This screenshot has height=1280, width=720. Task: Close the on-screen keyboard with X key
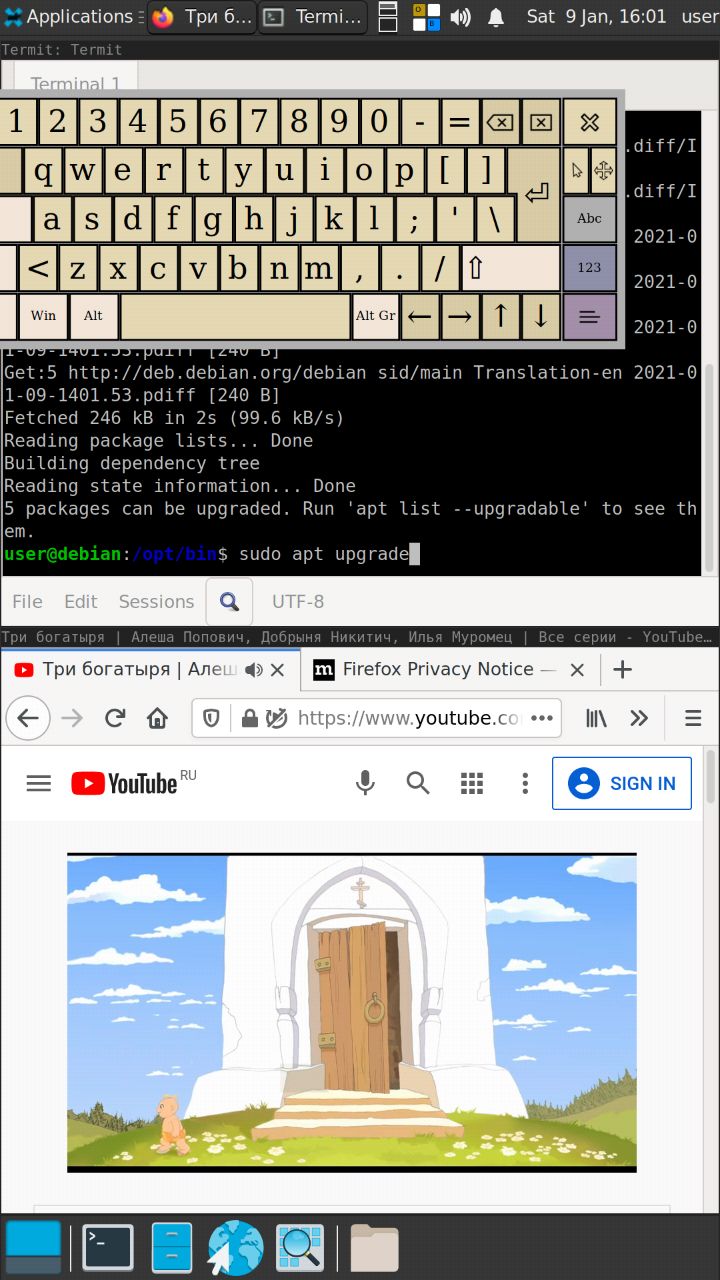(590, 123)
